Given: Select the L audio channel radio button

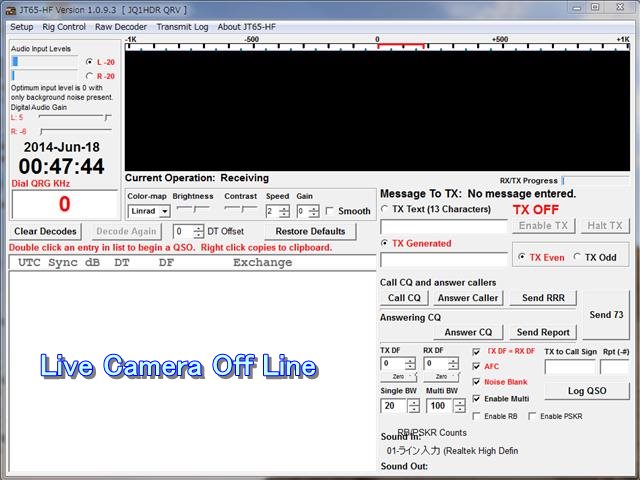Looking at the screenshot, I should pos(89,62).
